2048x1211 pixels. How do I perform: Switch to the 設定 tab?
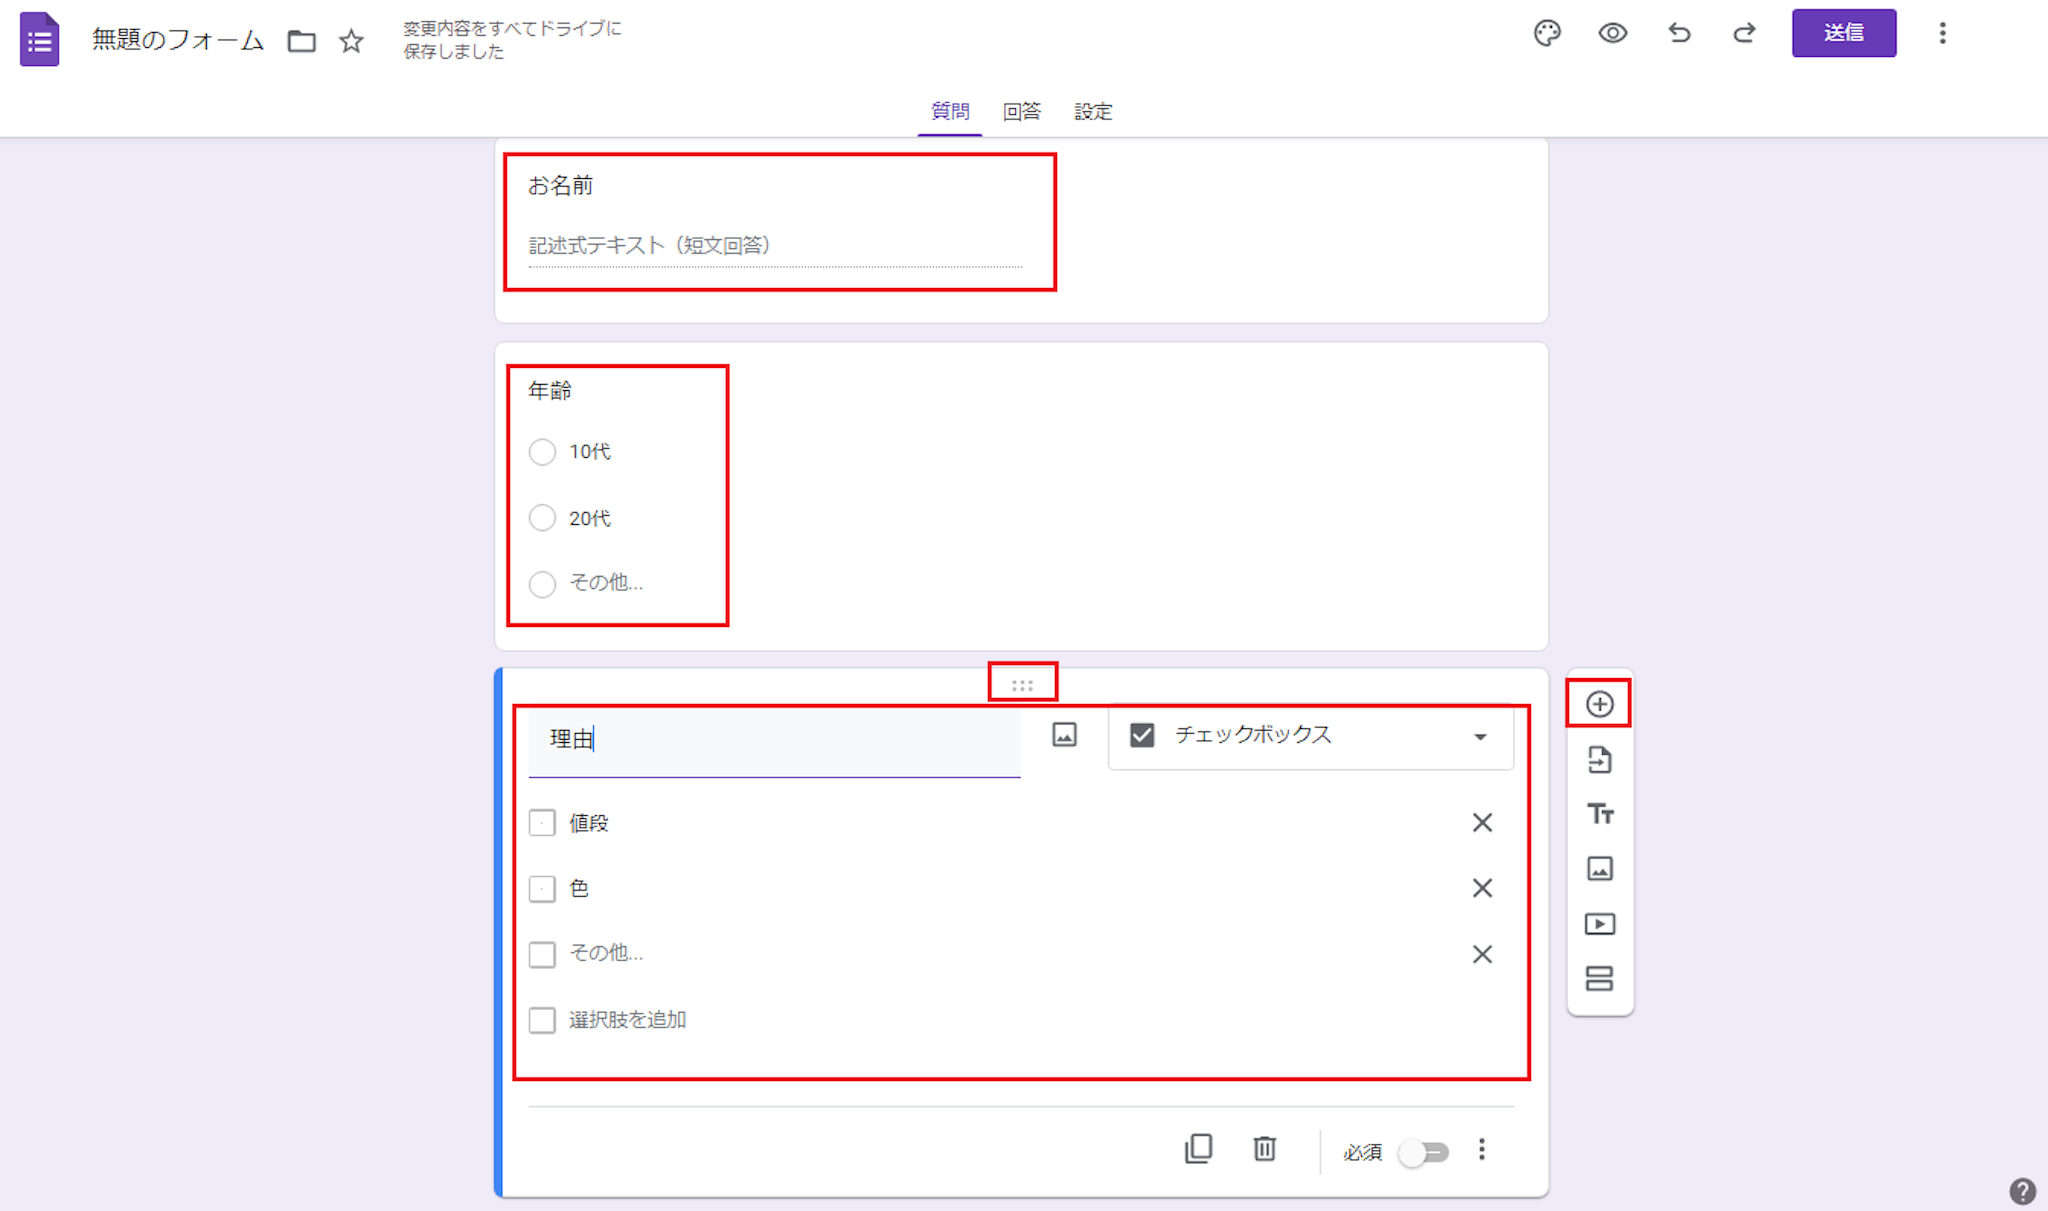pyautogui.click(x=1093, y=111)
